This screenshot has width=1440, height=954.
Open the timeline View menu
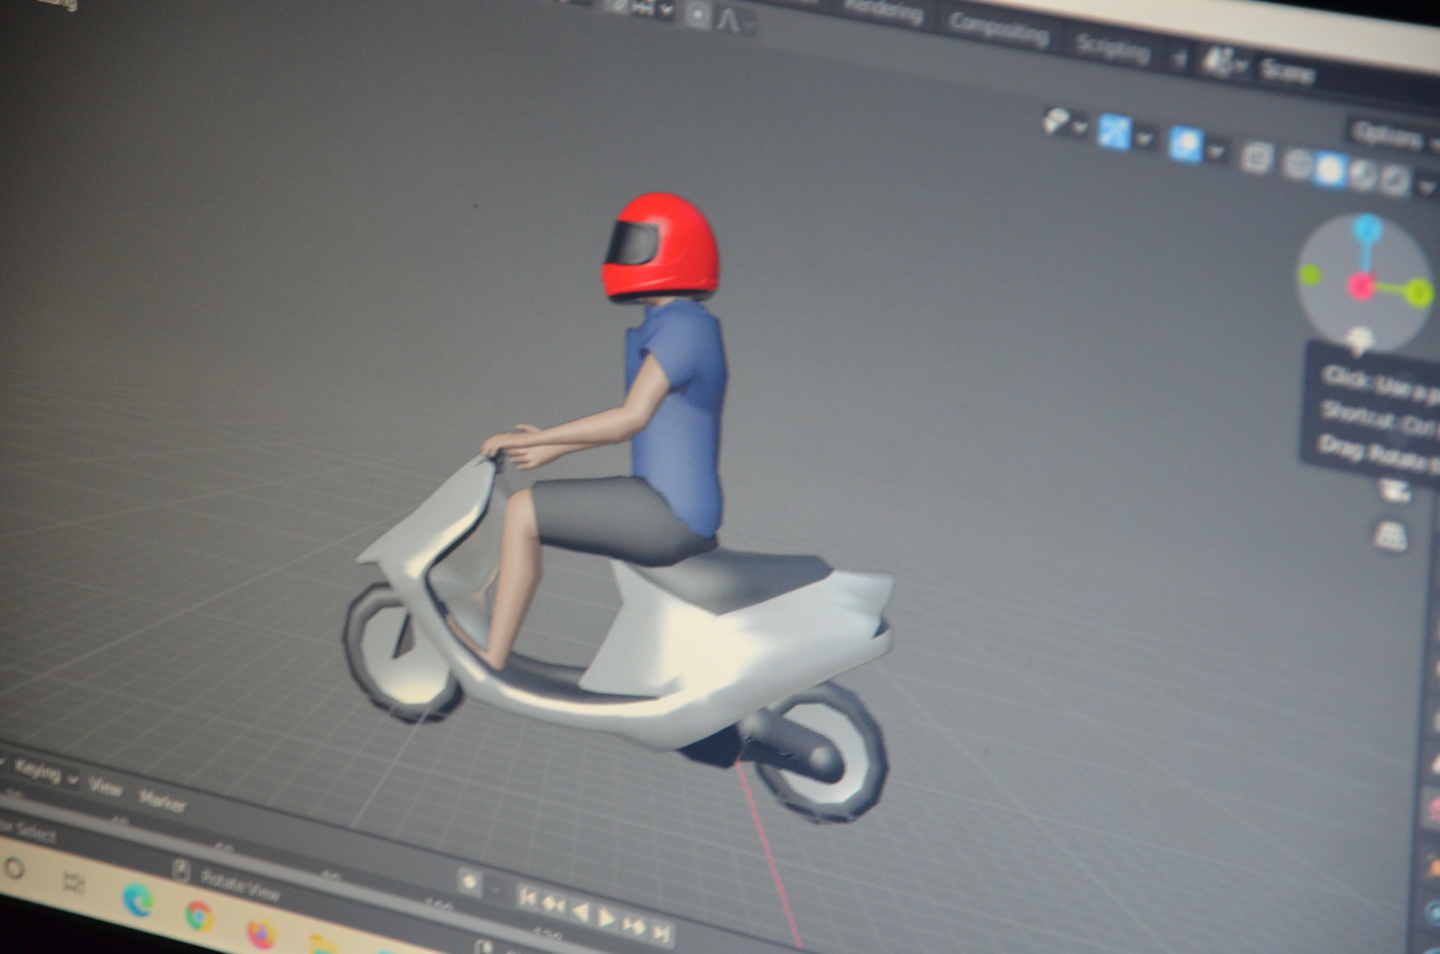[105, 787]
